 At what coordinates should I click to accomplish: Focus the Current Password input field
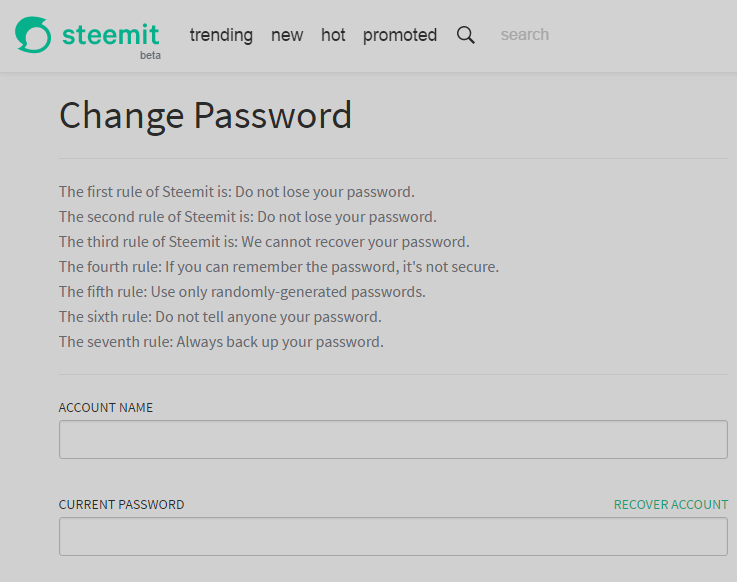[393, 536]
